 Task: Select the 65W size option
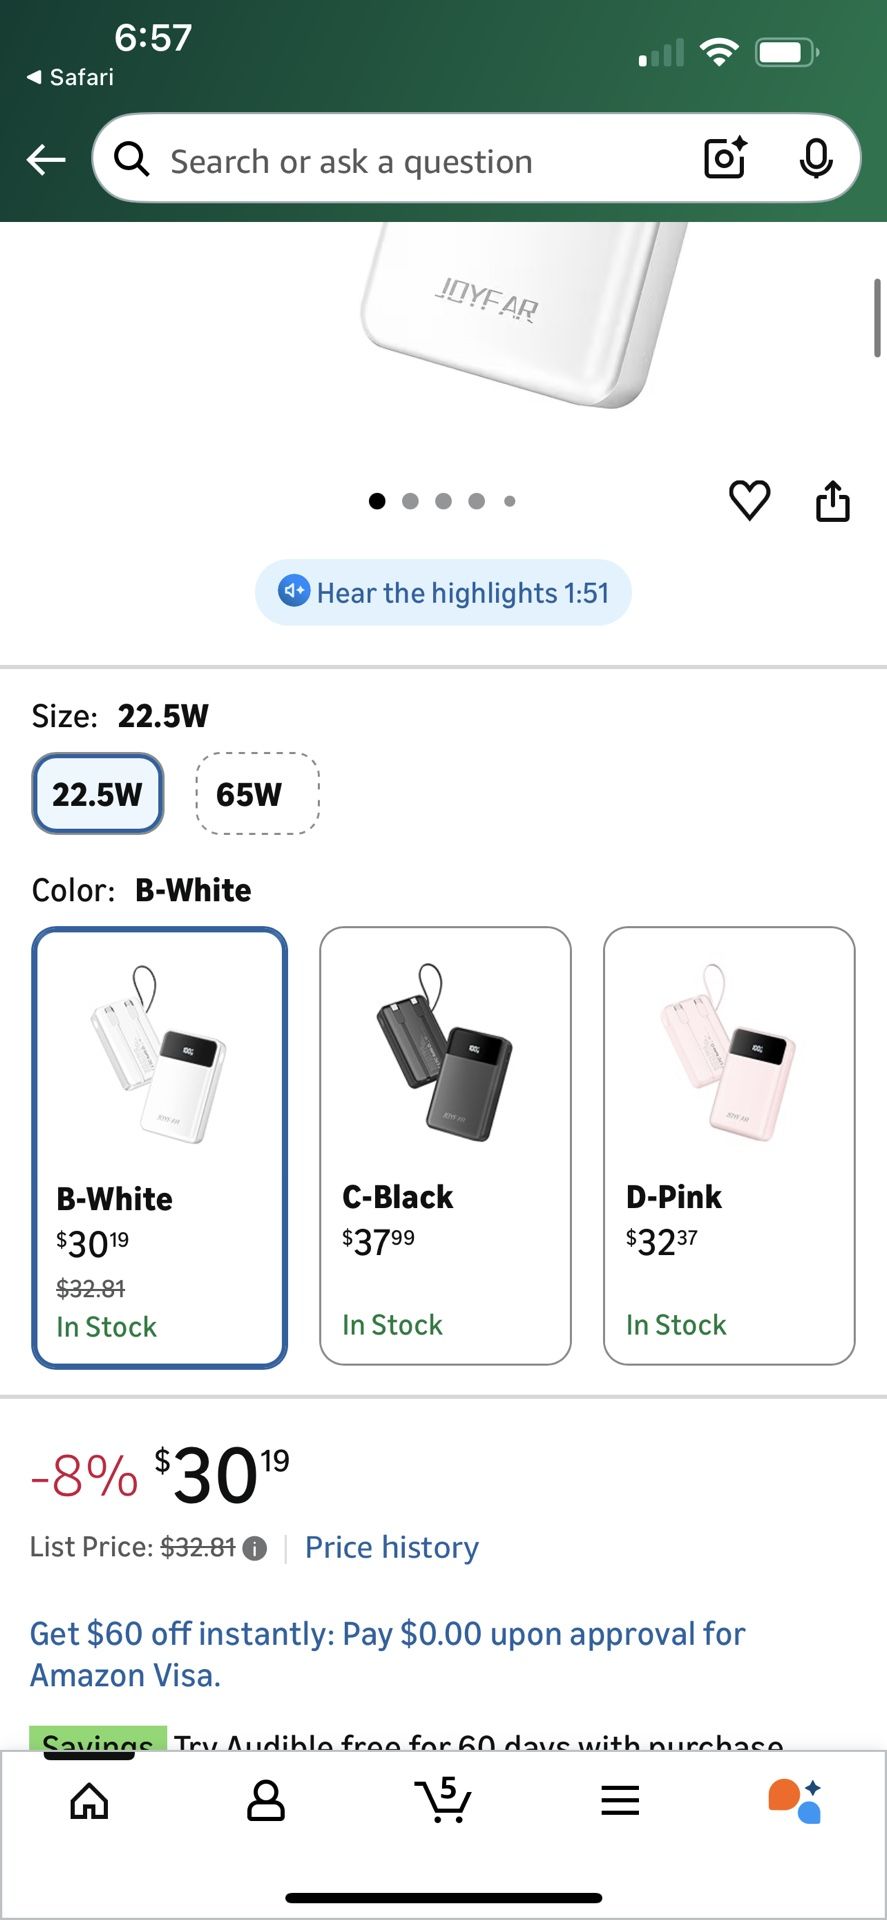257,794
